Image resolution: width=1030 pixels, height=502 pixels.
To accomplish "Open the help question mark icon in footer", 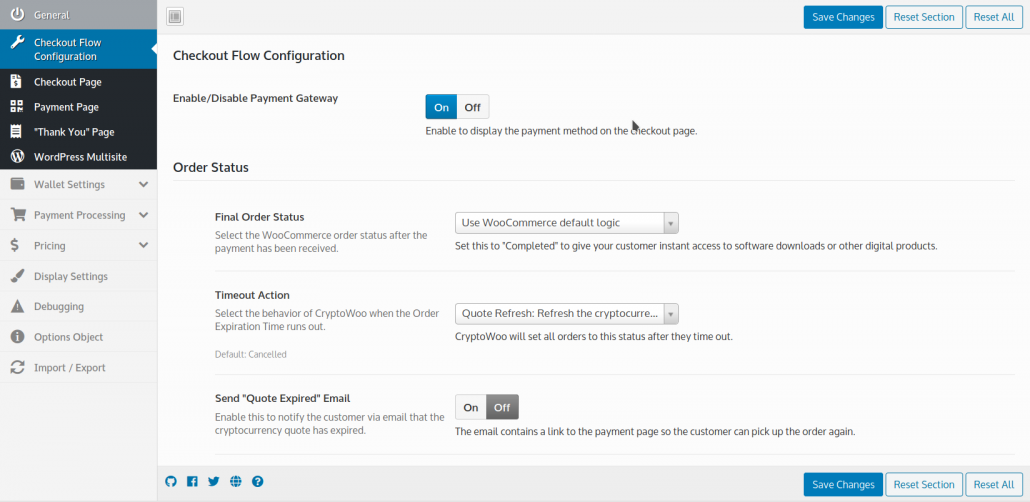I will pos(258,482).
